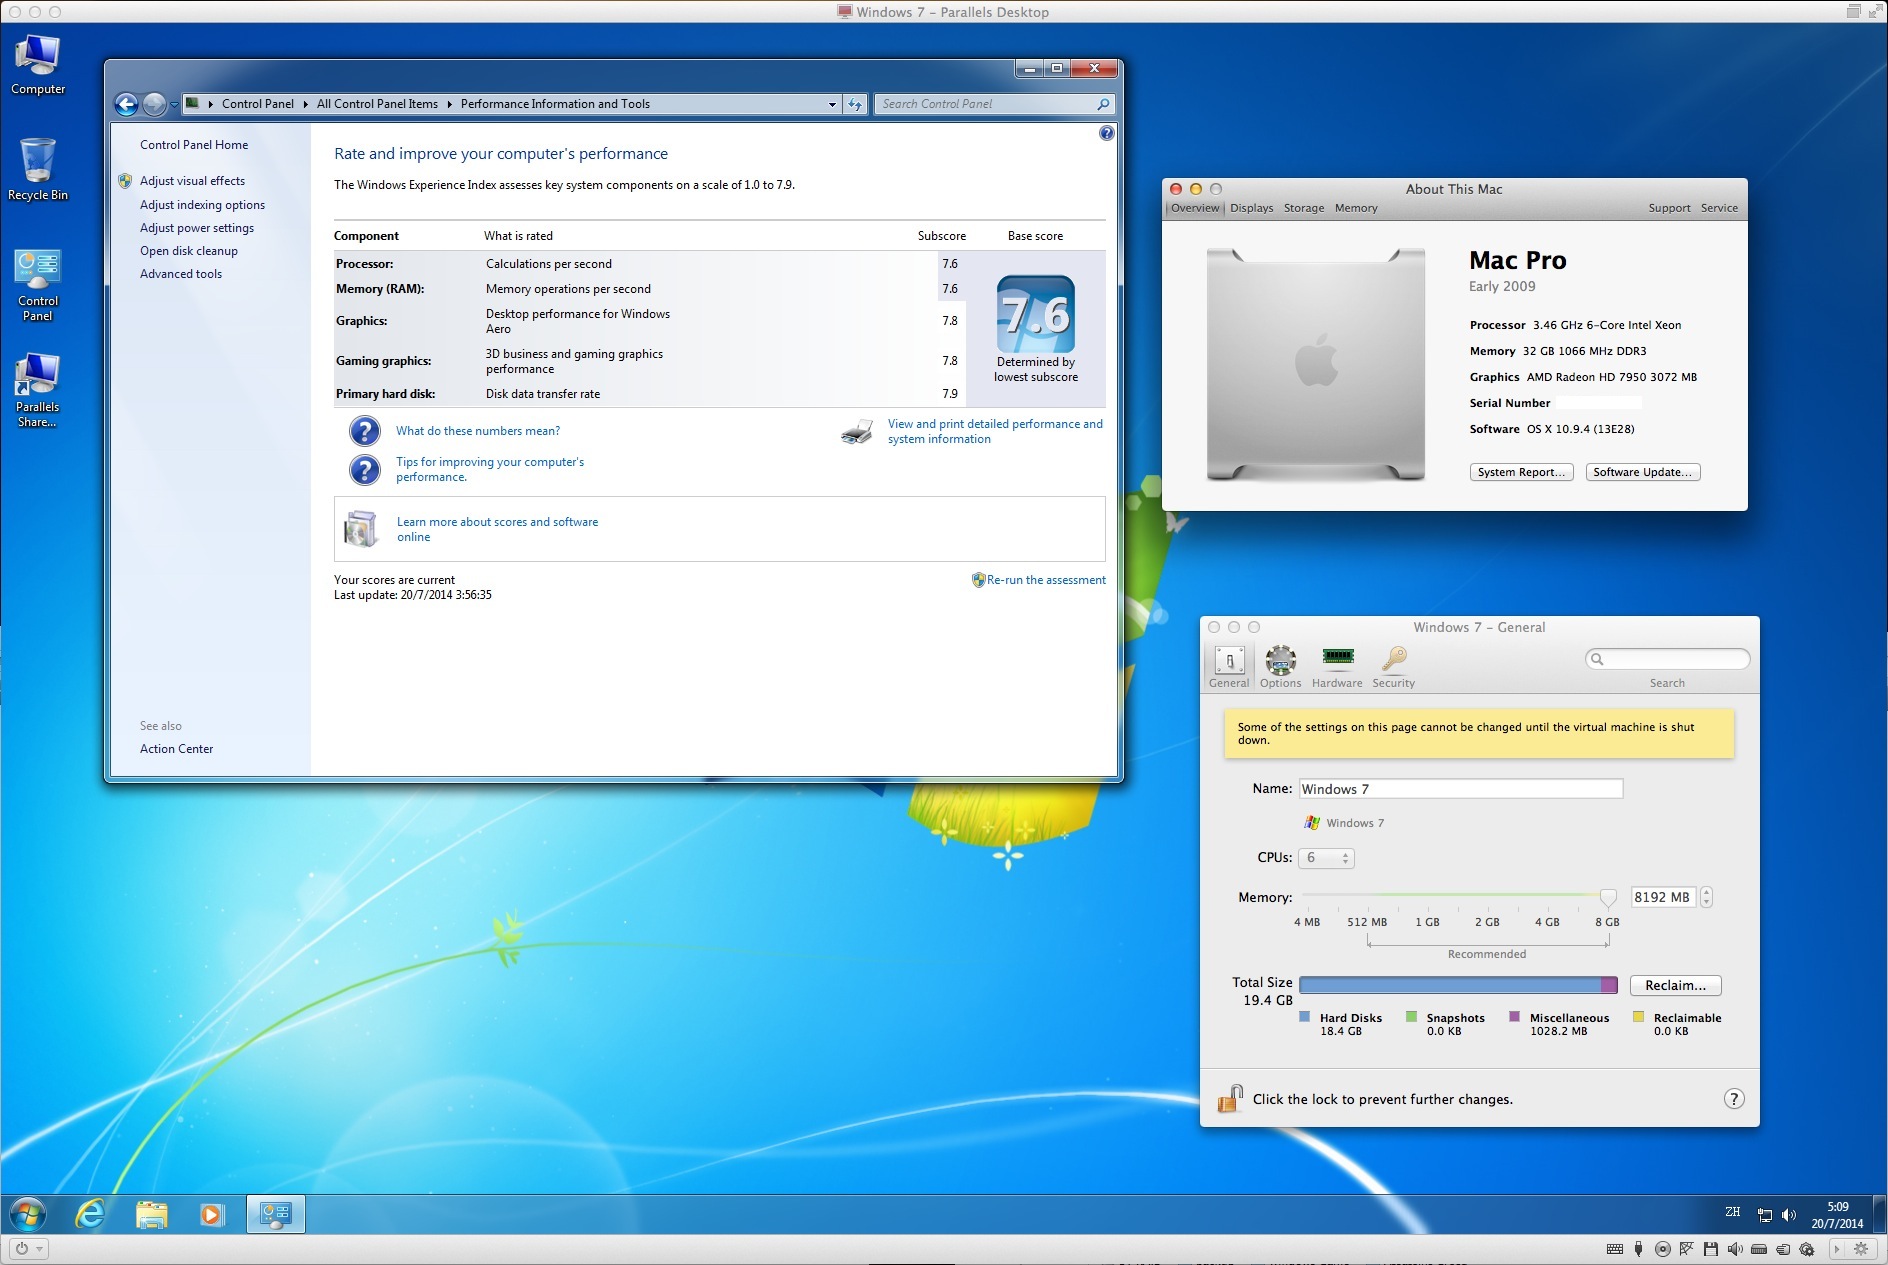Click Re-run the assessment link
The height and width of the screenshot is (1265, 1888).
pos(1046,580)
